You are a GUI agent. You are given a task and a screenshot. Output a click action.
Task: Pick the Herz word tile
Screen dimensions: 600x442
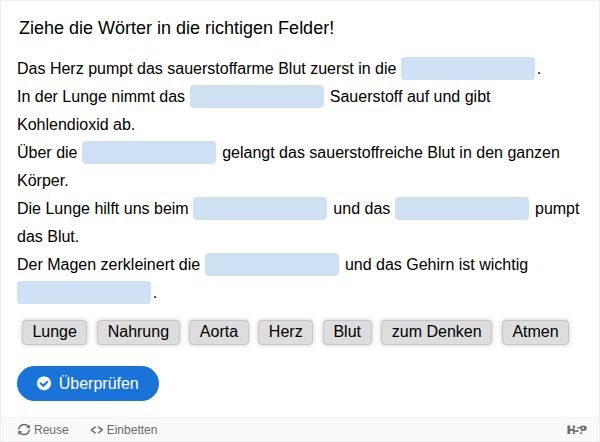286,332
